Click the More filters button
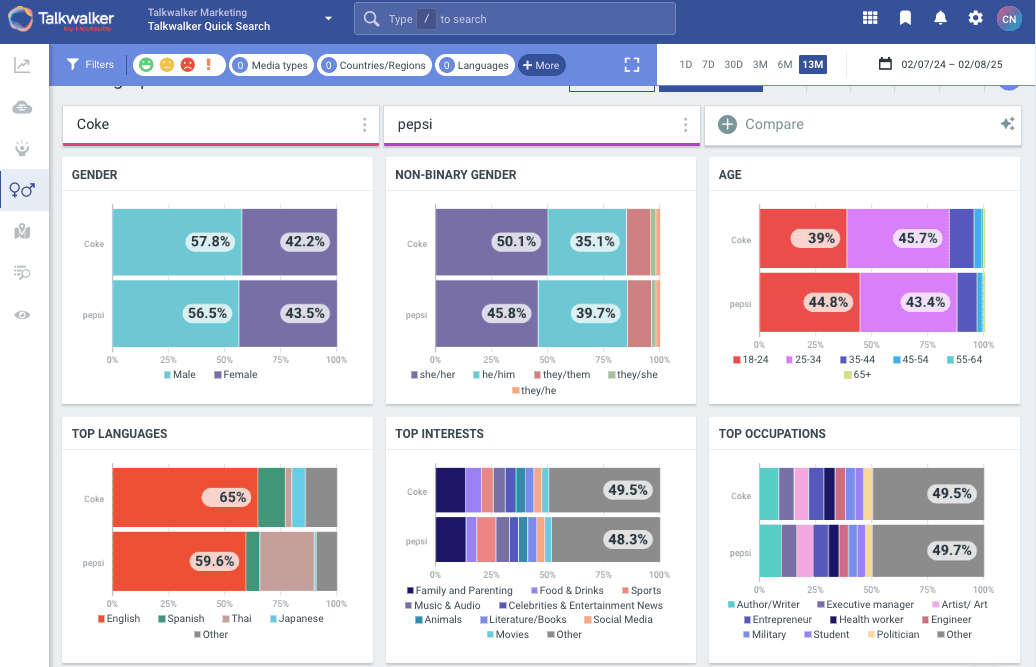The height and width of the screenshot is (667, 1036). (x=541, y=65)
